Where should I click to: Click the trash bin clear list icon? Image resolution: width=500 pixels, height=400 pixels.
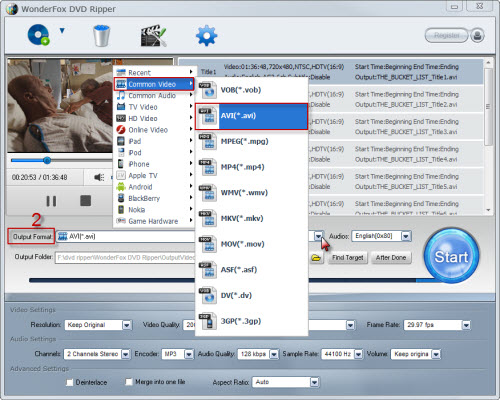pos(101,35)
